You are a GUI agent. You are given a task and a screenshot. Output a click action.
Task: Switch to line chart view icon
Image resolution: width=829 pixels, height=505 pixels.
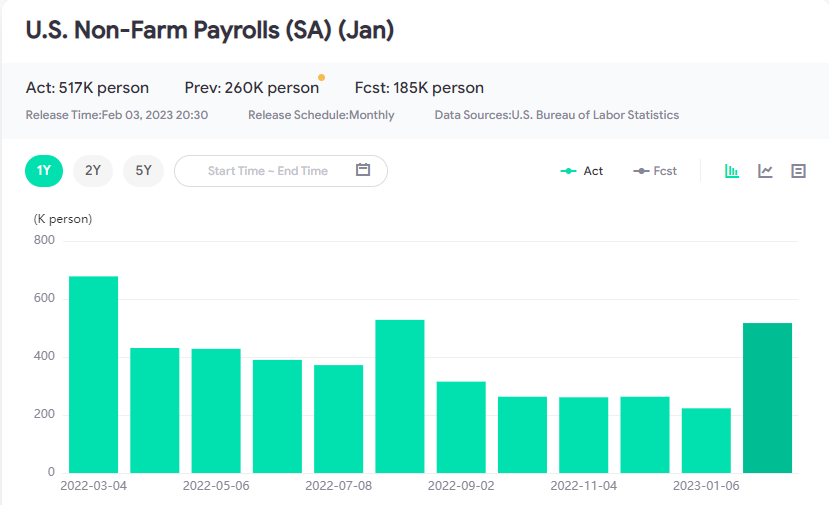click(765, 171)
